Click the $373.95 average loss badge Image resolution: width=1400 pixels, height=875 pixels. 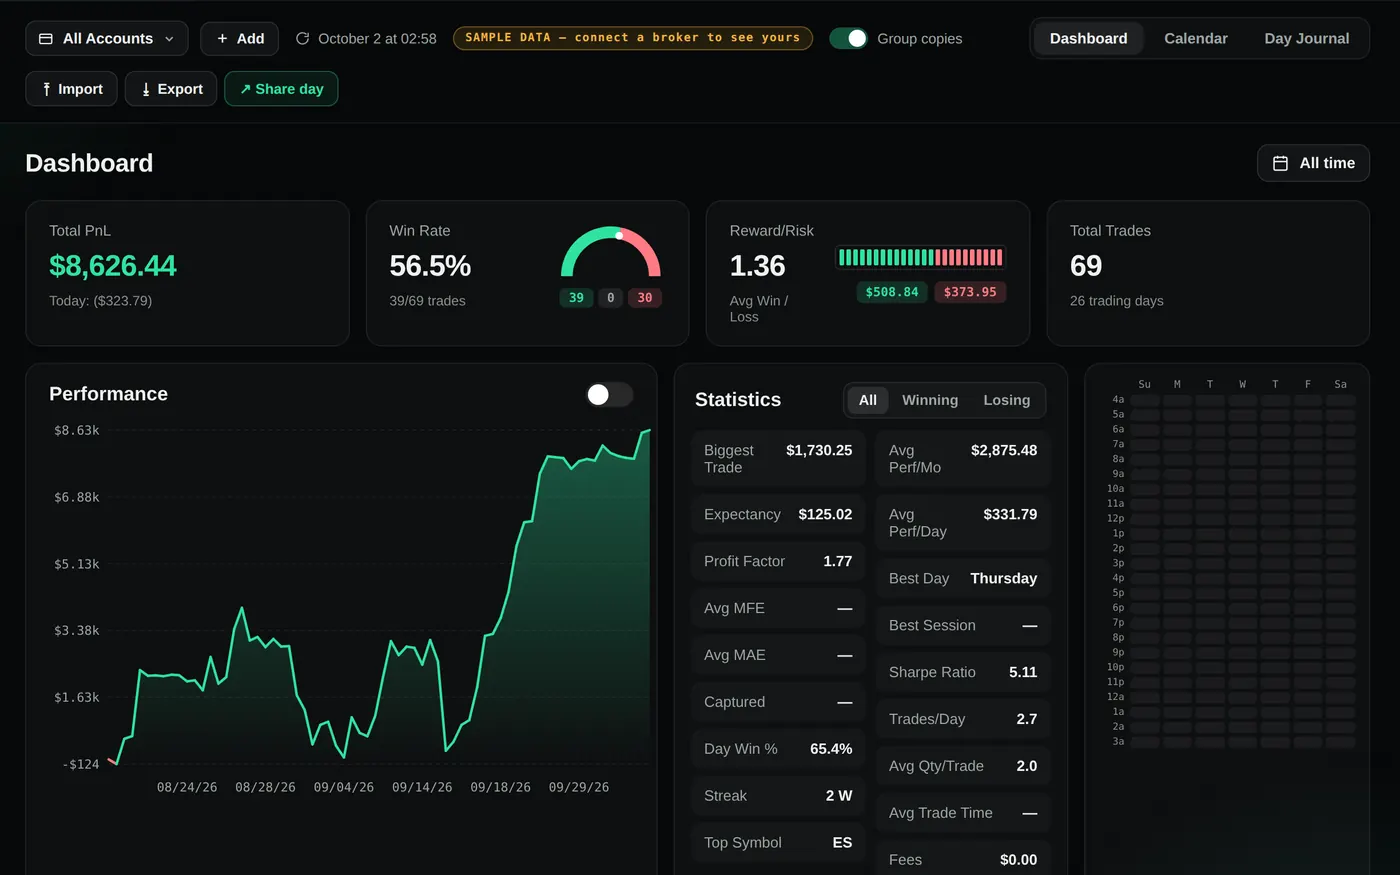click(x=970, y=292)
